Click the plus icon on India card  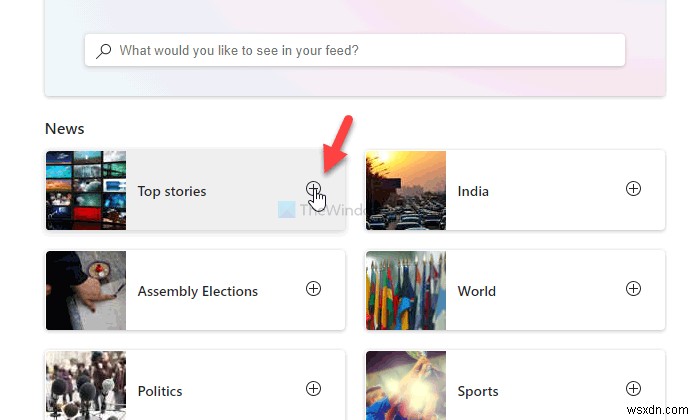pyautogui.click(x=633, y=189)
